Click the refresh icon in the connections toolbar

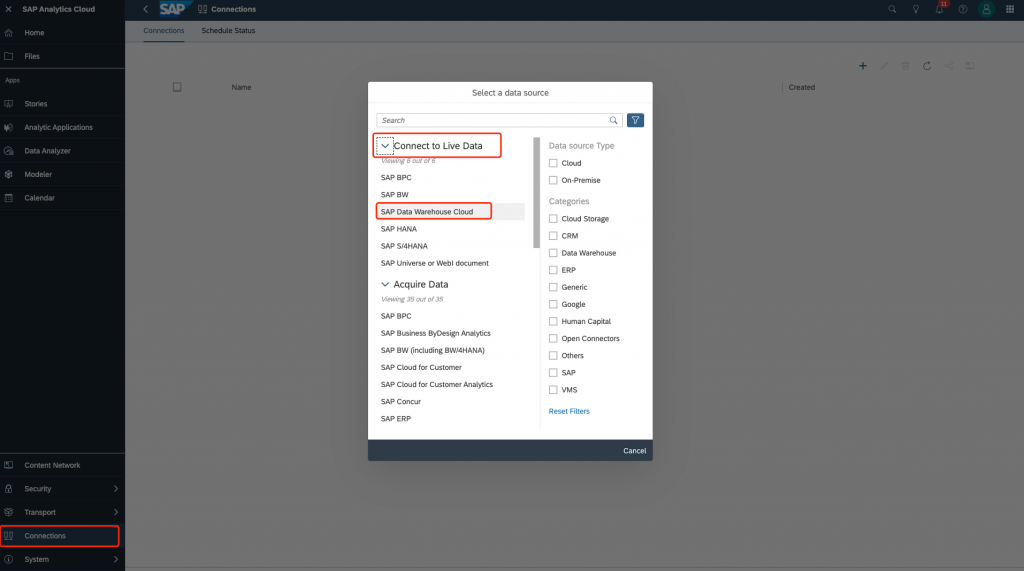(927, 66)
